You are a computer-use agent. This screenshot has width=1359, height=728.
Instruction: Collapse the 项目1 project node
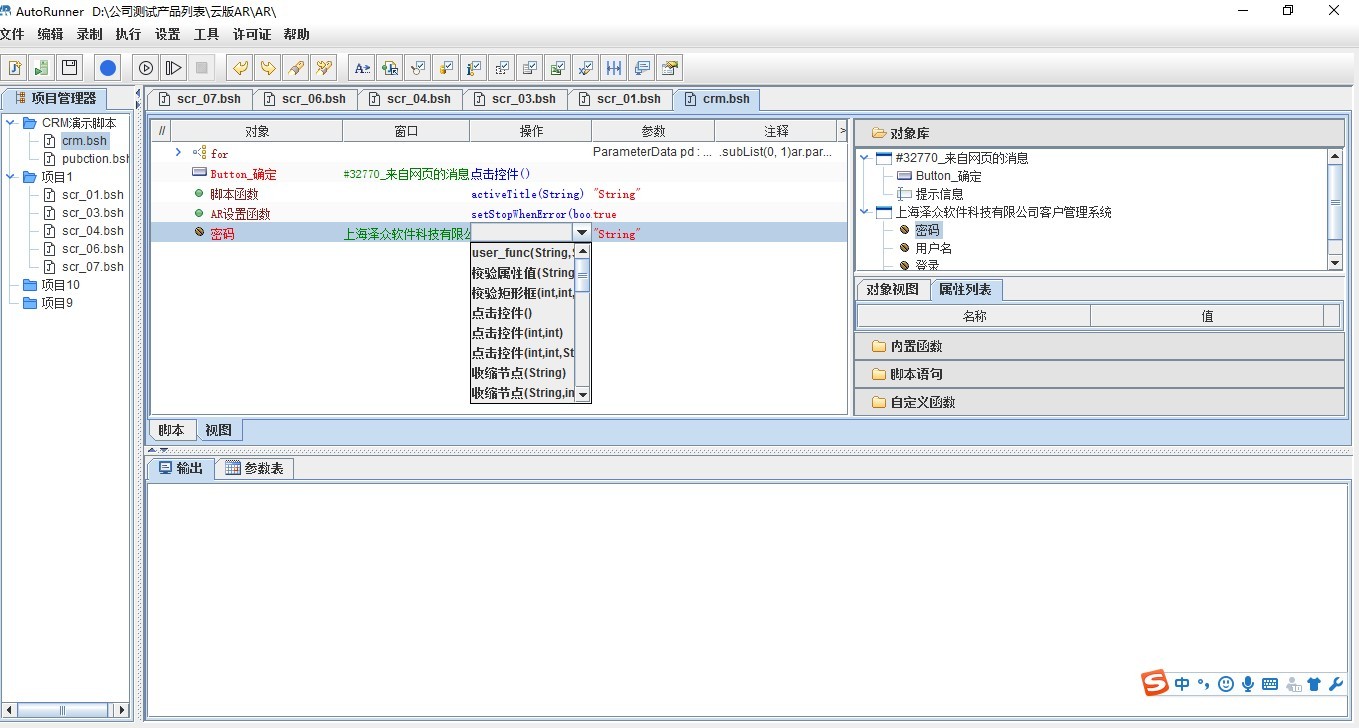(10, 177)
